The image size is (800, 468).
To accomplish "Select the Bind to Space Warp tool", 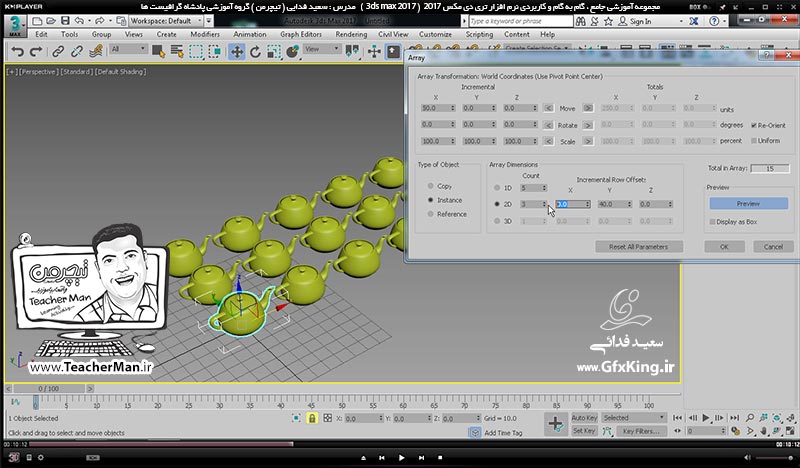I will tap(95, 52).
